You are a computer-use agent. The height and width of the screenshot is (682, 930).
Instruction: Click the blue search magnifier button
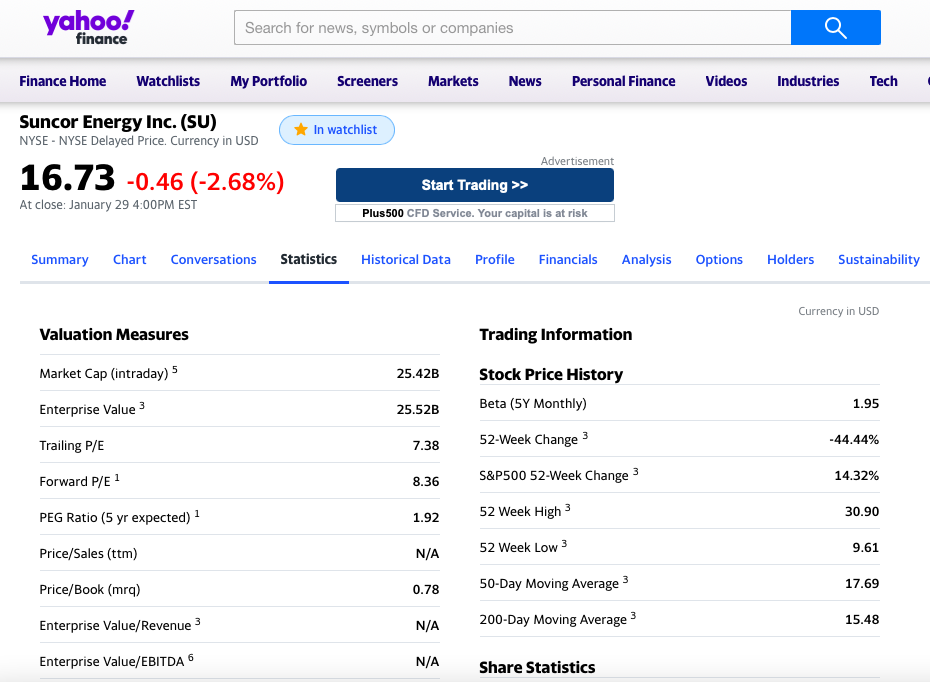pos(836,27)
